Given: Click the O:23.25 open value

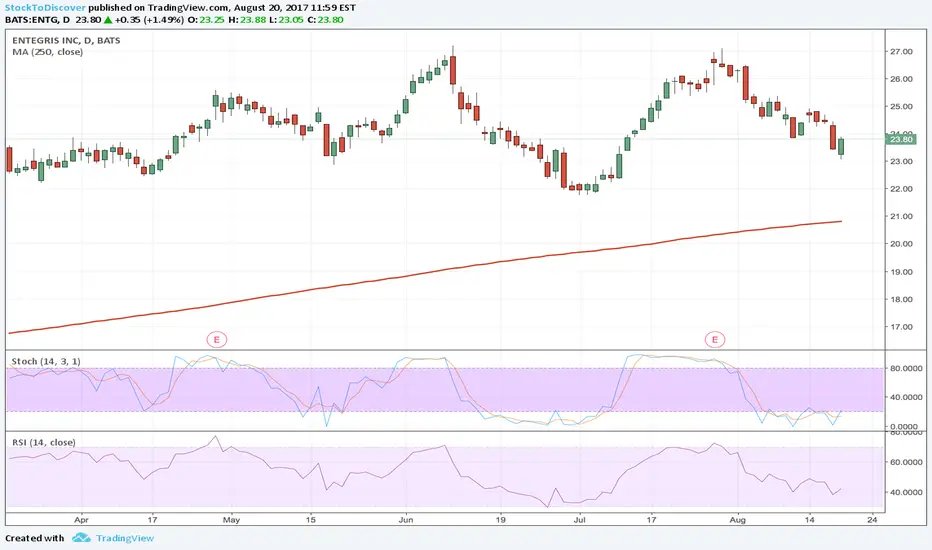Looking at the screenshot, I should click(x=206, y=20).
